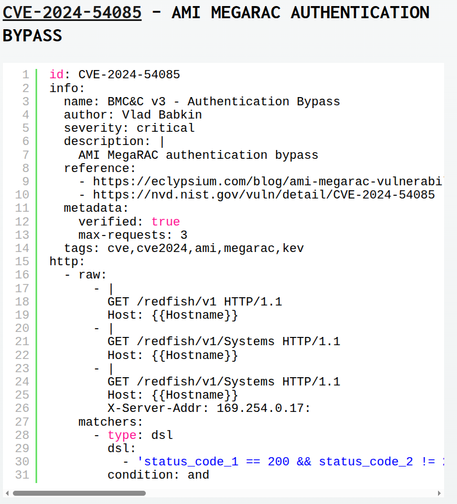Click 'GET /redfish/v1/Systems HTTP/1.1' on line 21
Image resolution: width=457 pixels, height=504 pixels.
coord(224,341)
